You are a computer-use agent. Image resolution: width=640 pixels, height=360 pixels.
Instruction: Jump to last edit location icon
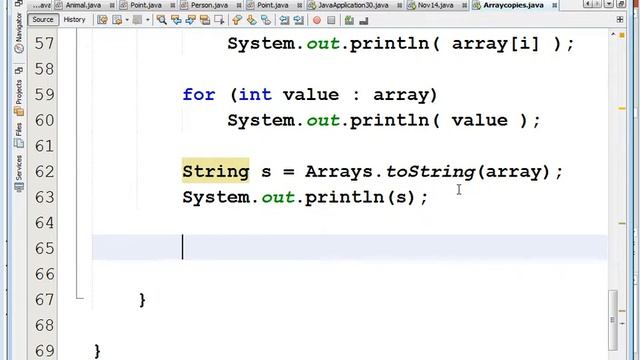102,20
